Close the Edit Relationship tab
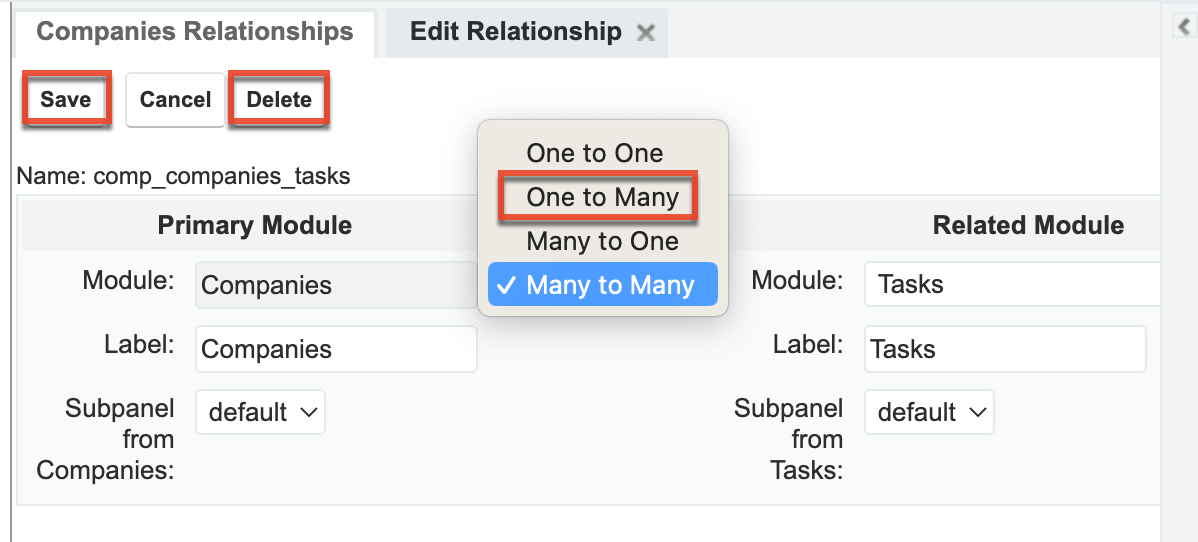 point(646,33)
